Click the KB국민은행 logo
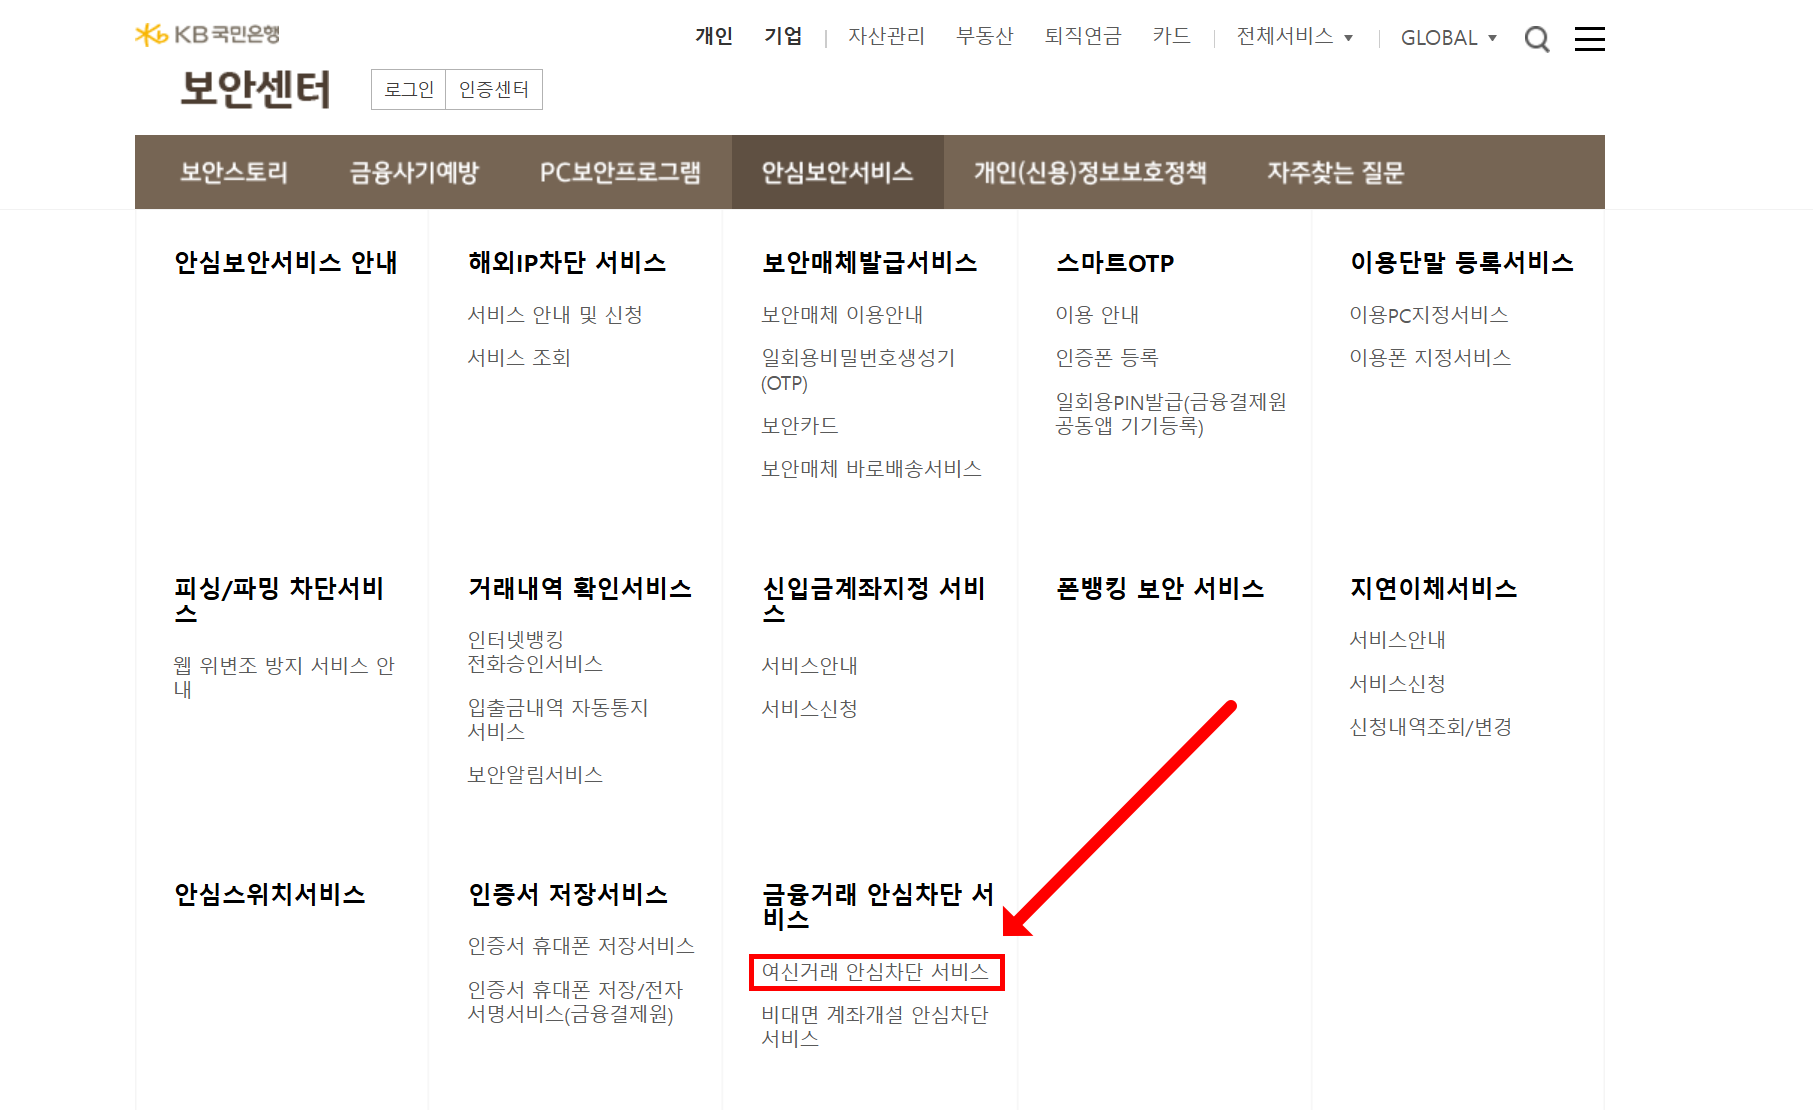The height and width of the screenshot is (1110, 1813). coord(206,33)
